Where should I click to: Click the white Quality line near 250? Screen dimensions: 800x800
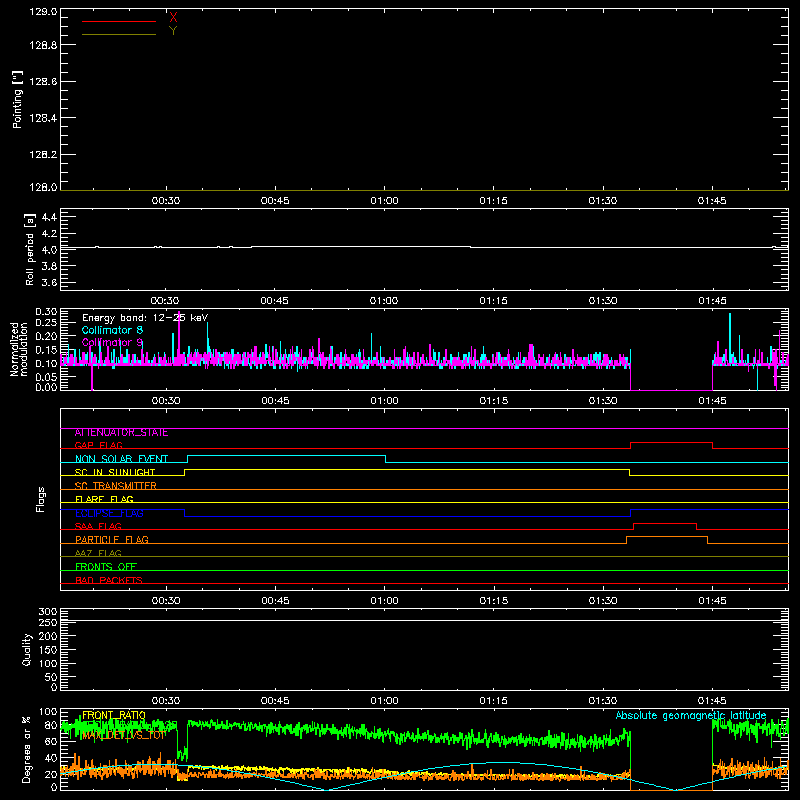tap(424, 621)
